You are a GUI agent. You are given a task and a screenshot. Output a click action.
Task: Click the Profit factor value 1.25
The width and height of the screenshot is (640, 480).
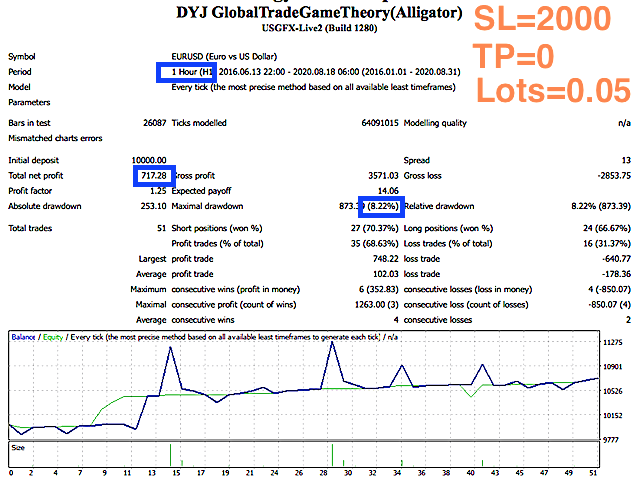coord(158,191)
